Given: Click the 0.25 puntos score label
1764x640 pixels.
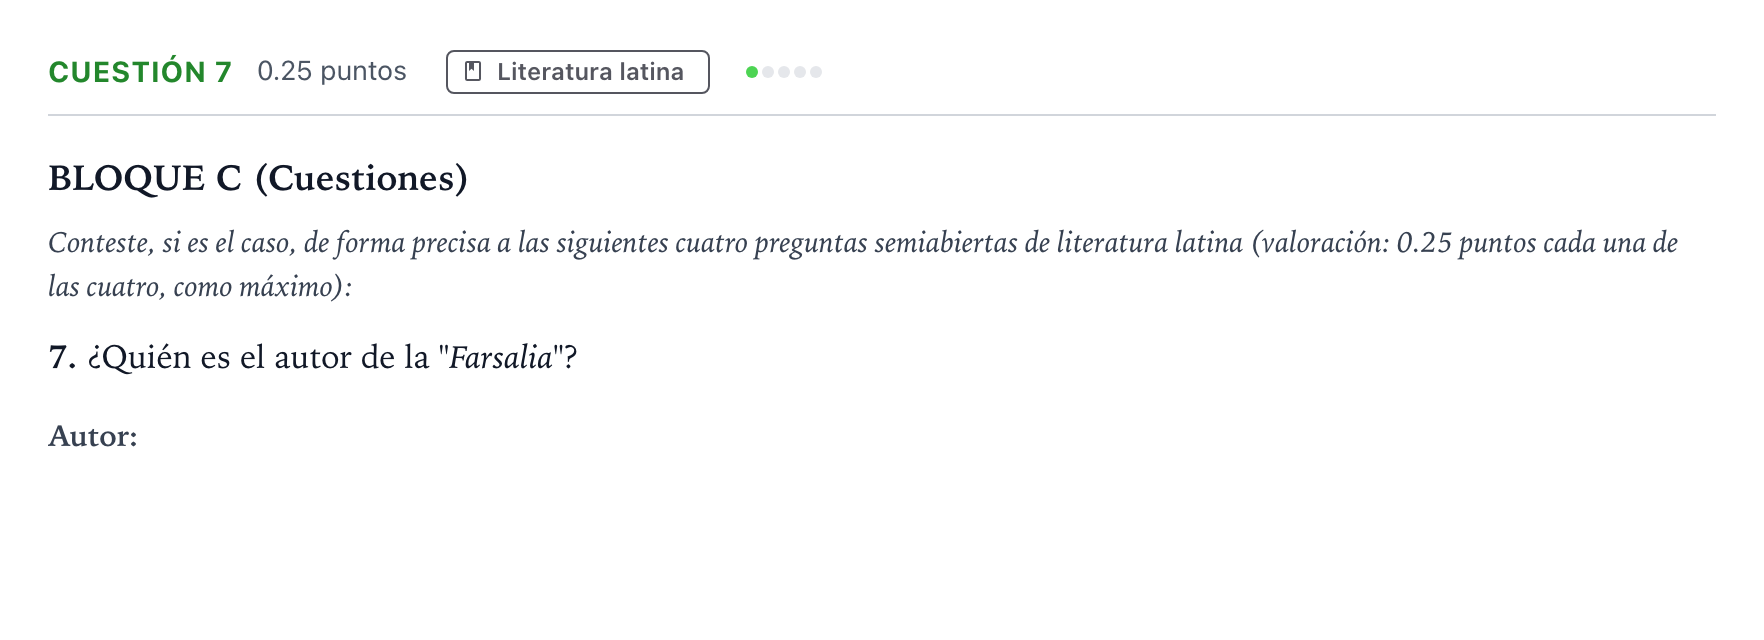Looking at the screenshot, I should [332, 72].
